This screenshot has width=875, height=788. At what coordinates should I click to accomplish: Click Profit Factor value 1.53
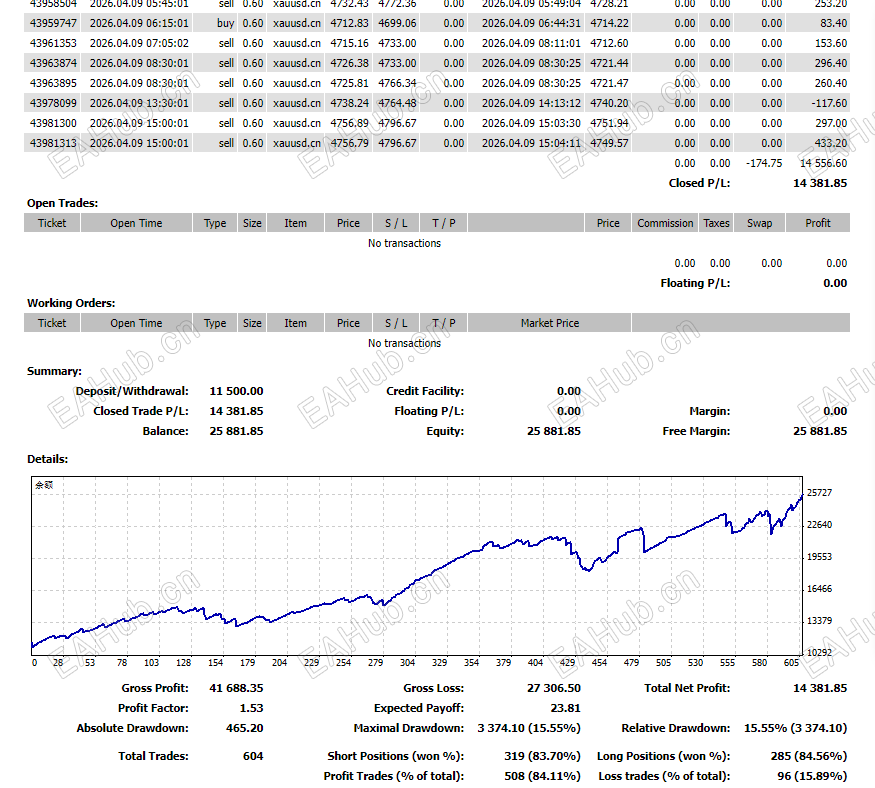tap(251, 708)
